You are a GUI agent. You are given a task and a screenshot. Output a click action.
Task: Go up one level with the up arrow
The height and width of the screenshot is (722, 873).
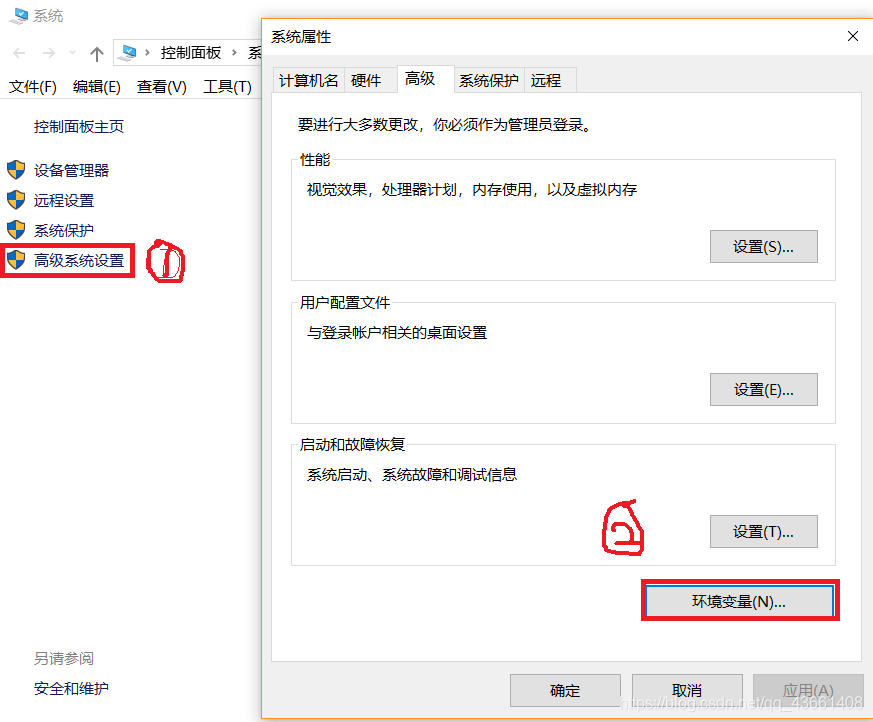(97, 53)
